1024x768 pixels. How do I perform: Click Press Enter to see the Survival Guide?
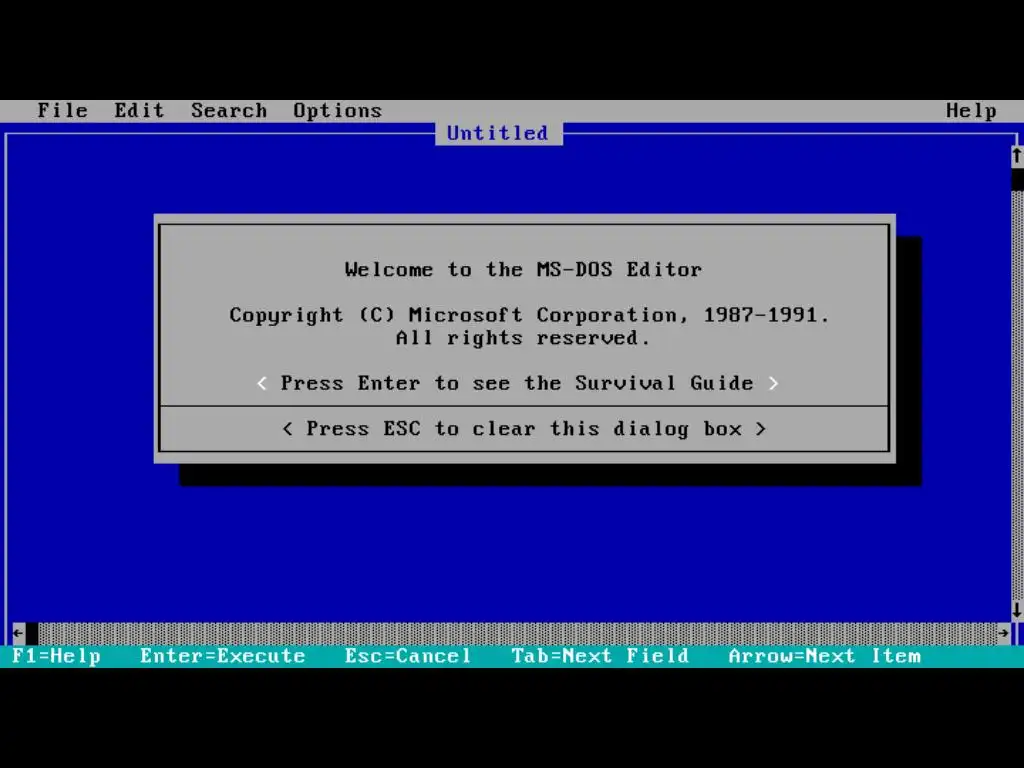click(517, 383)
